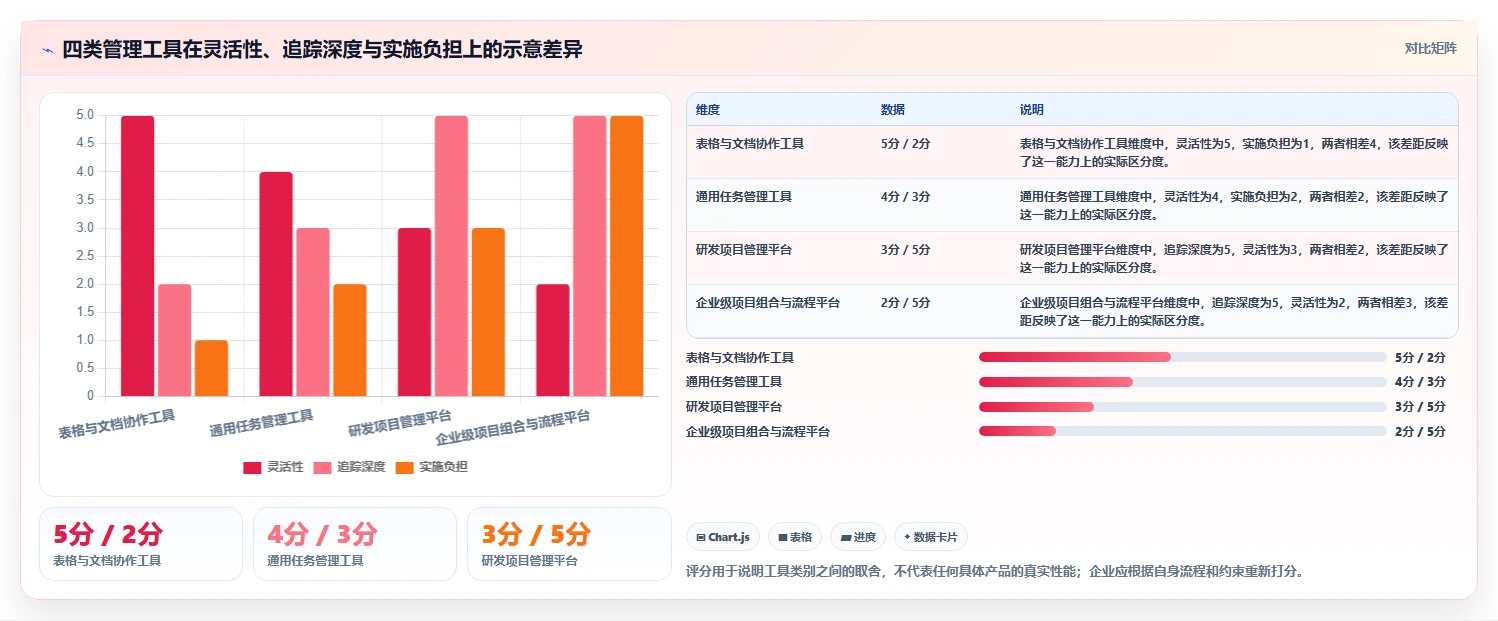The height and width of the screenshot is (621, 1498).
Task: Click the 实施负担 bar of 通用任务管理工具
Action: tap(350, 340)
